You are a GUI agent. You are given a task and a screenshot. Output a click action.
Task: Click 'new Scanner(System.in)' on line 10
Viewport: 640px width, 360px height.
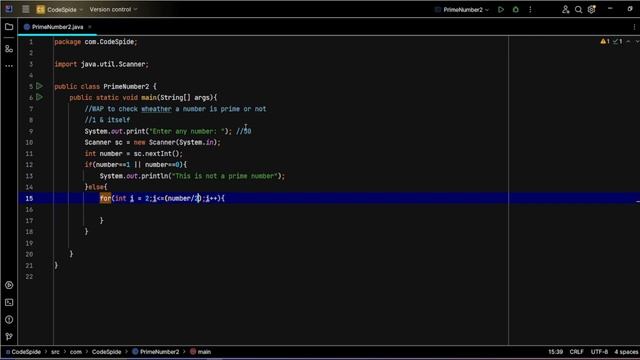click(x=175, y=142)
